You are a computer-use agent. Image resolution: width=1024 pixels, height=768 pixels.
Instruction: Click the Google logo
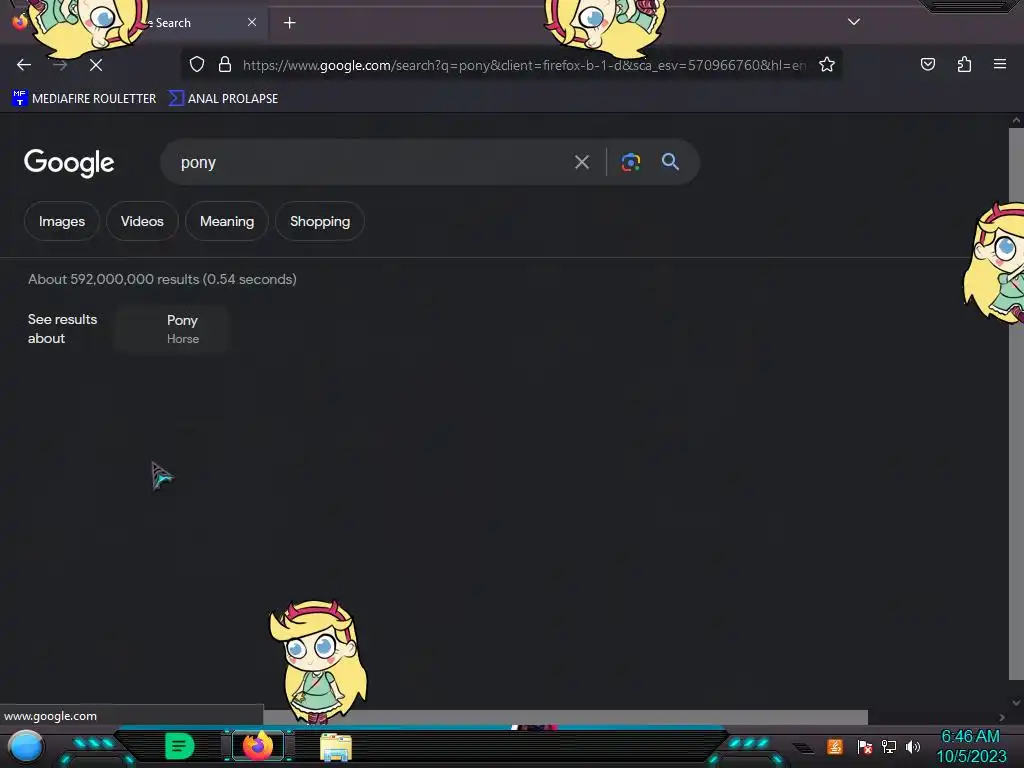coord(69,163)
